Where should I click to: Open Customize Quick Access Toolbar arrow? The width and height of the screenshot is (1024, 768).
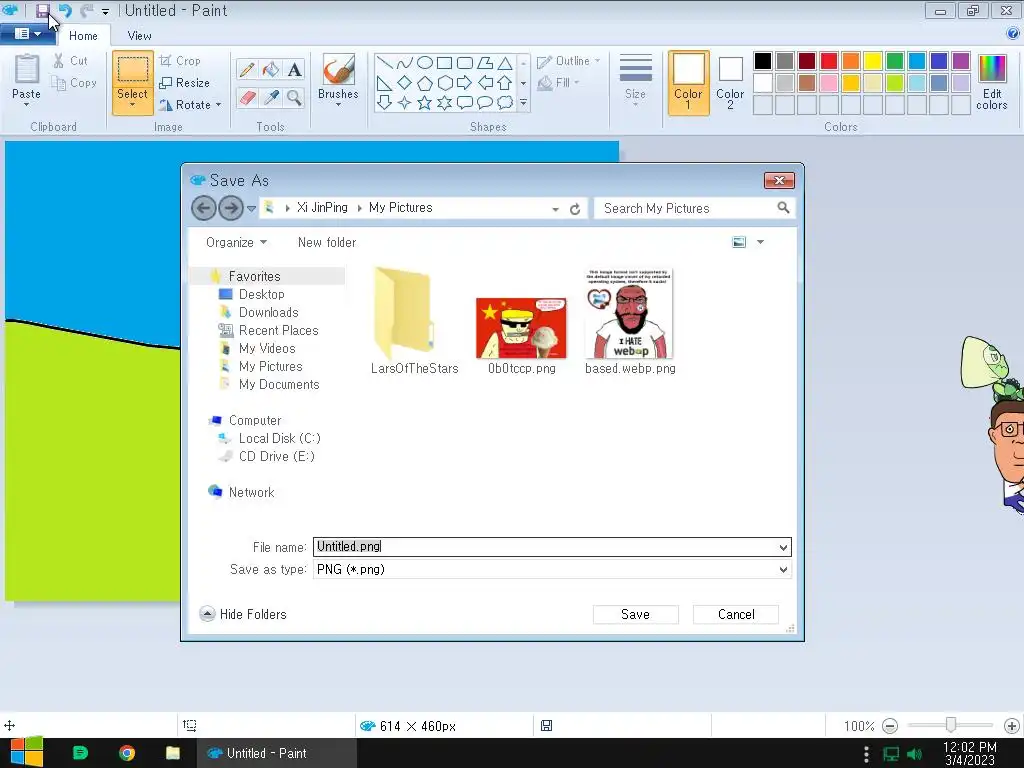click(105, 11)
